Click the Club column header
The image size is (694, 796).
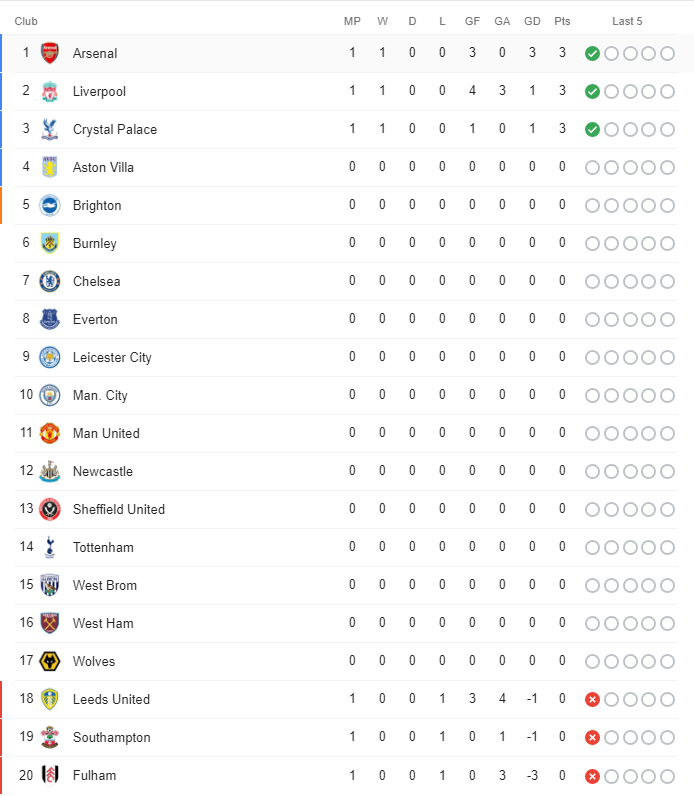[26, 21]
